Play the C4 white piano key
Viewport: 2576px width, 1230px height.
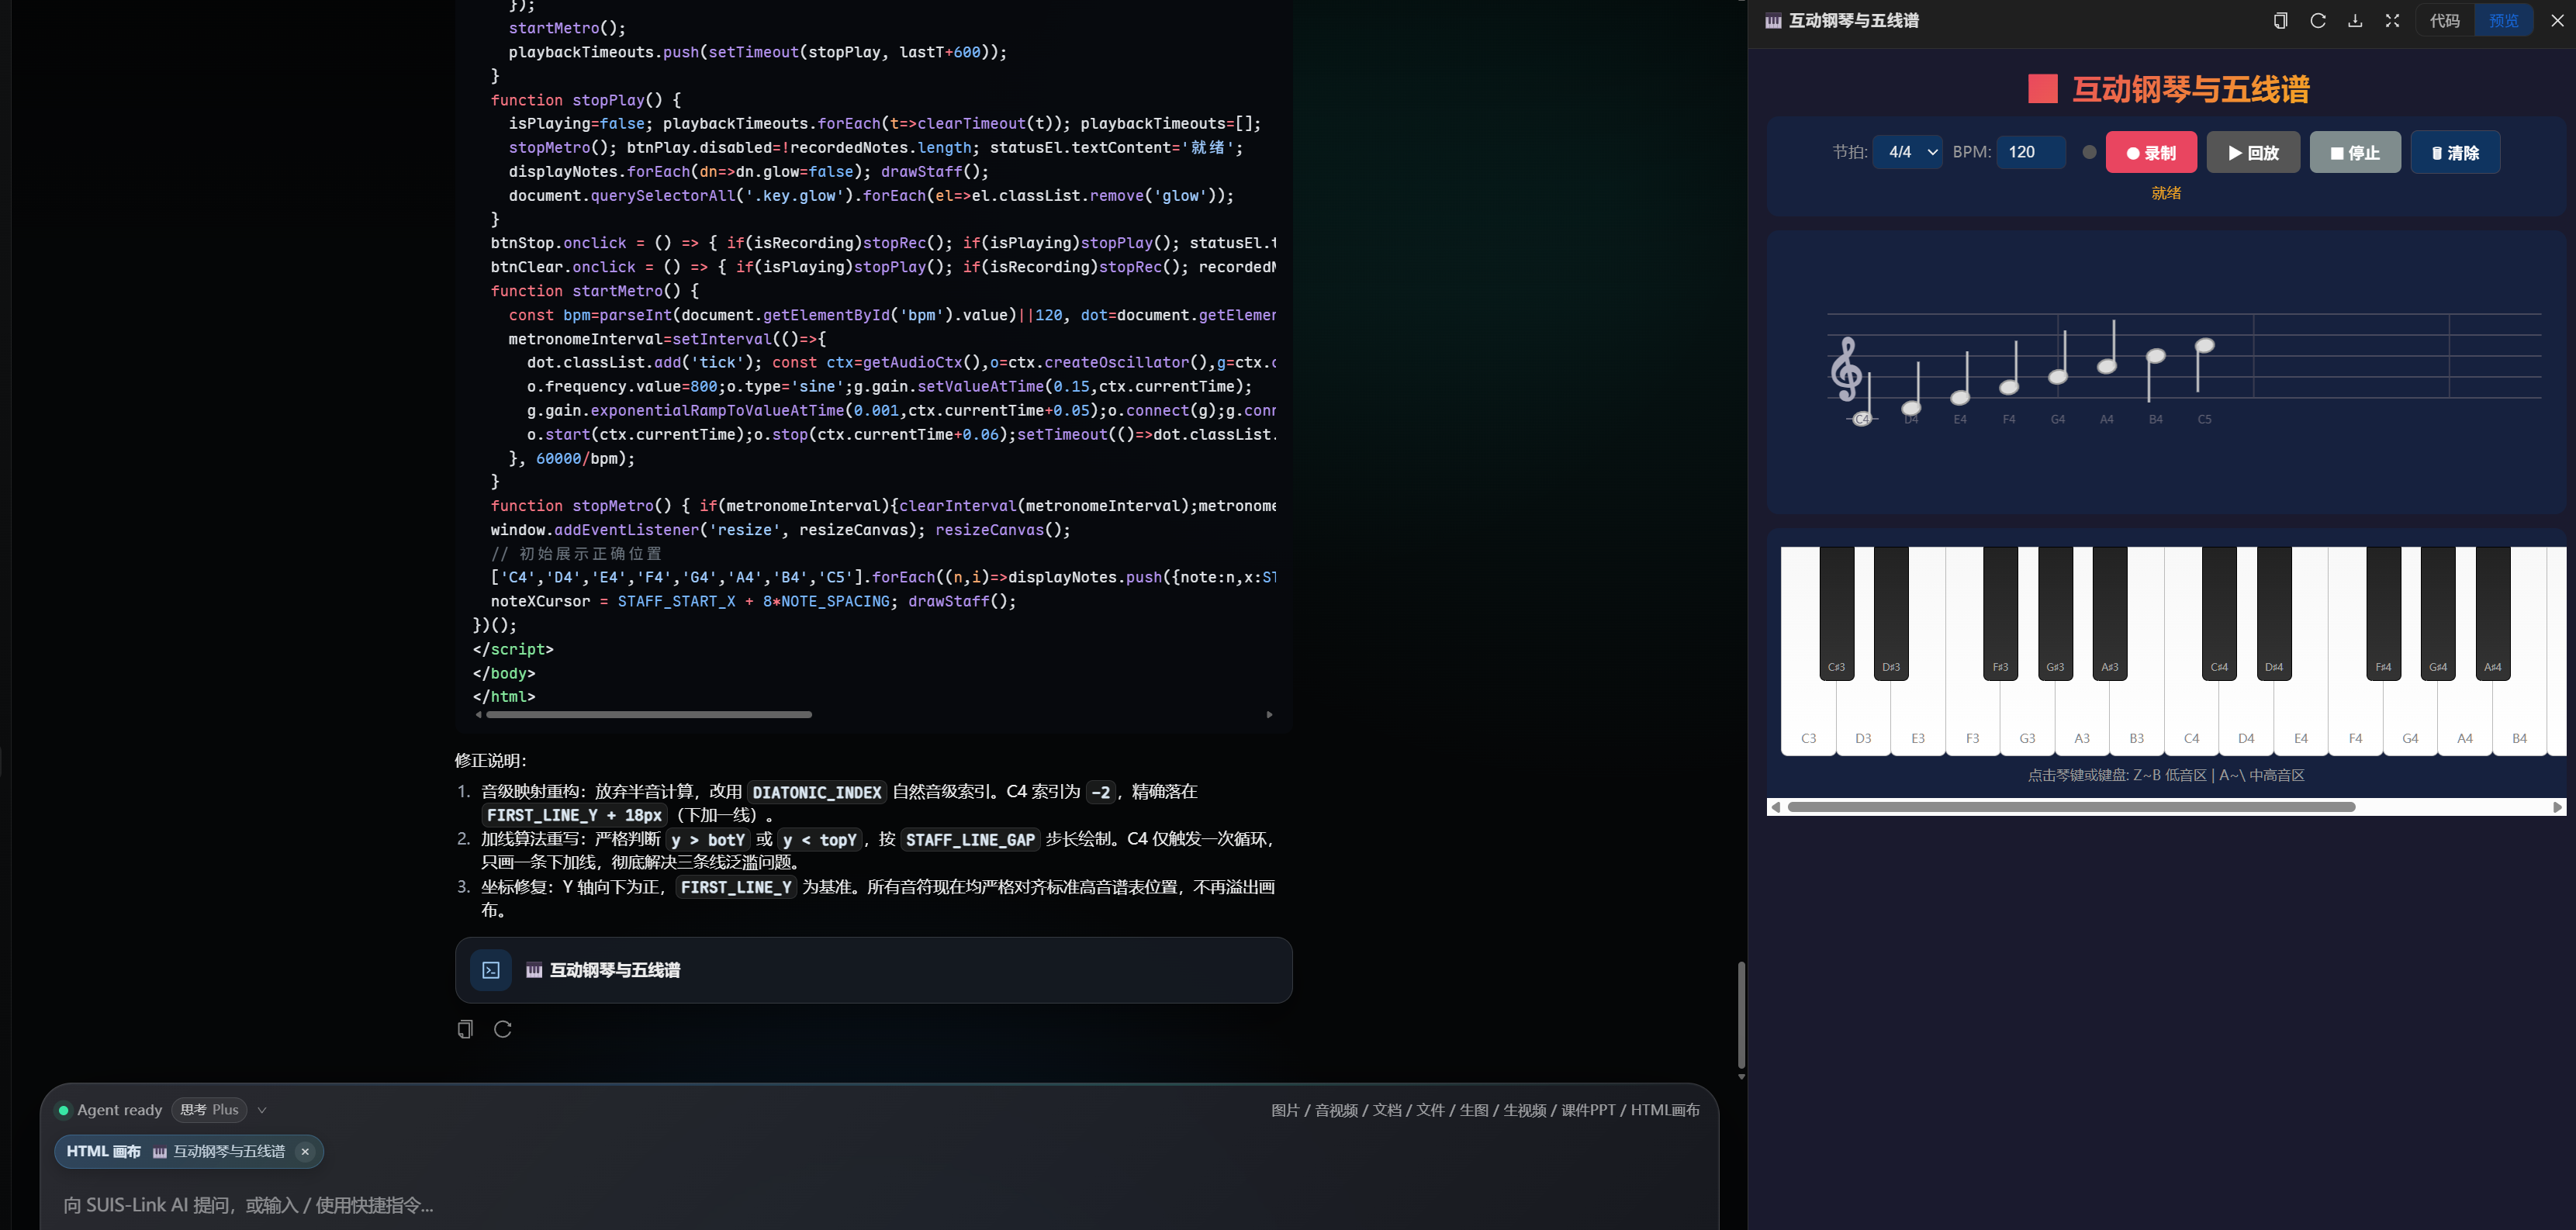coord(2191,720)
